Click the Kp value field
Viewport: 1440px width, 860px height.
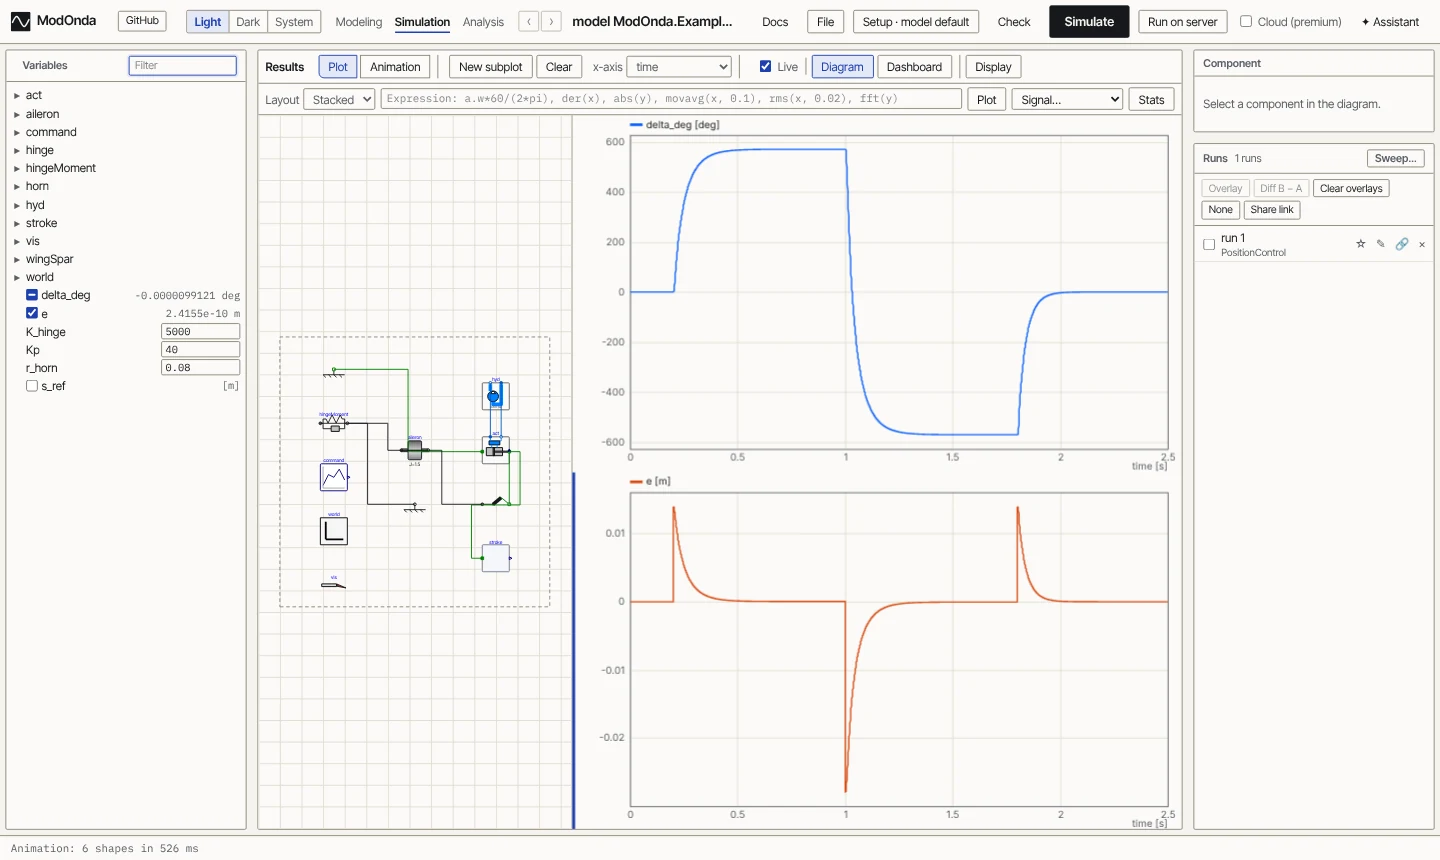tap(200, 350)
